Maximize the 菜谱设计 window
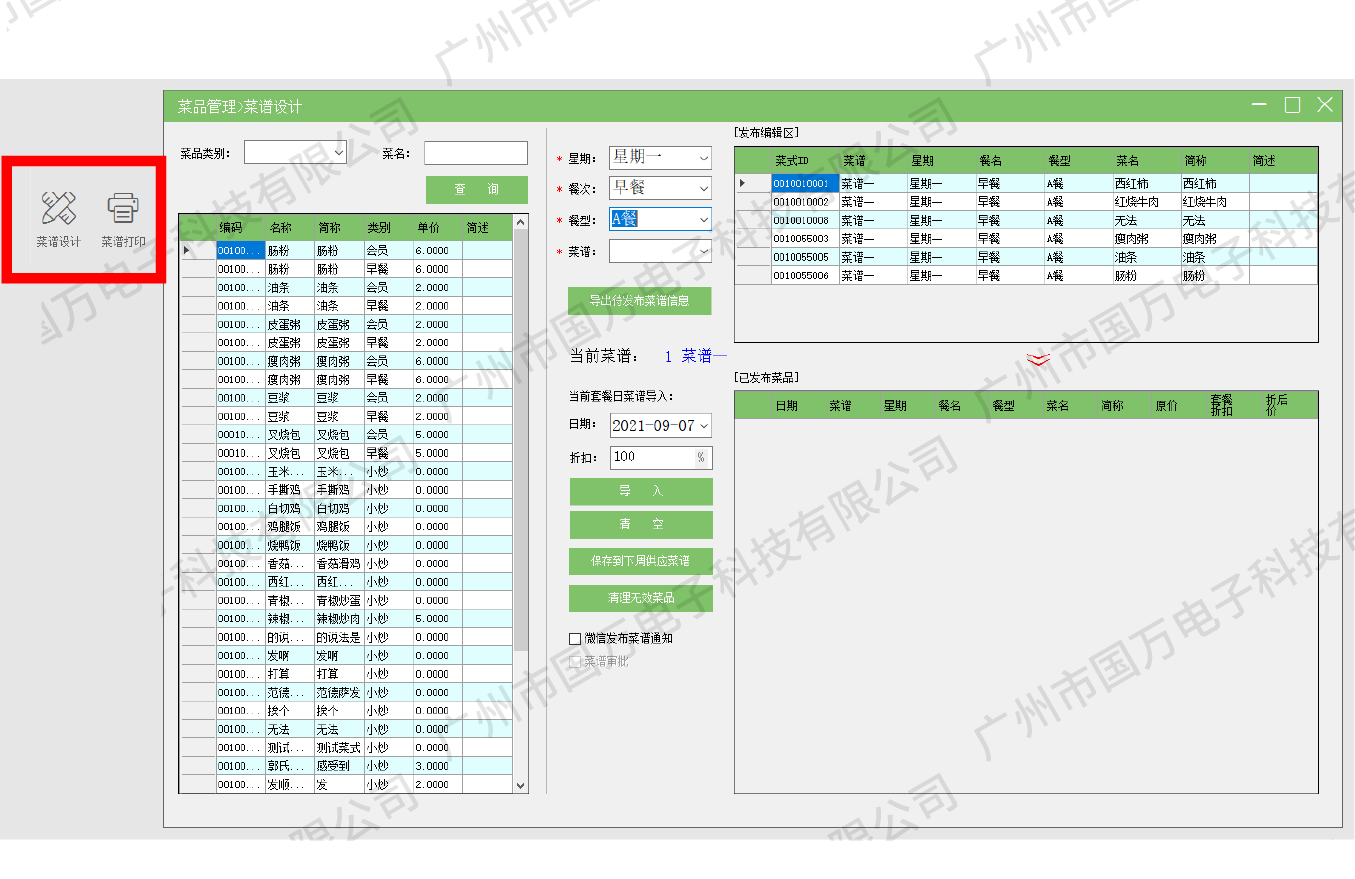 (x=1292, y=105)
